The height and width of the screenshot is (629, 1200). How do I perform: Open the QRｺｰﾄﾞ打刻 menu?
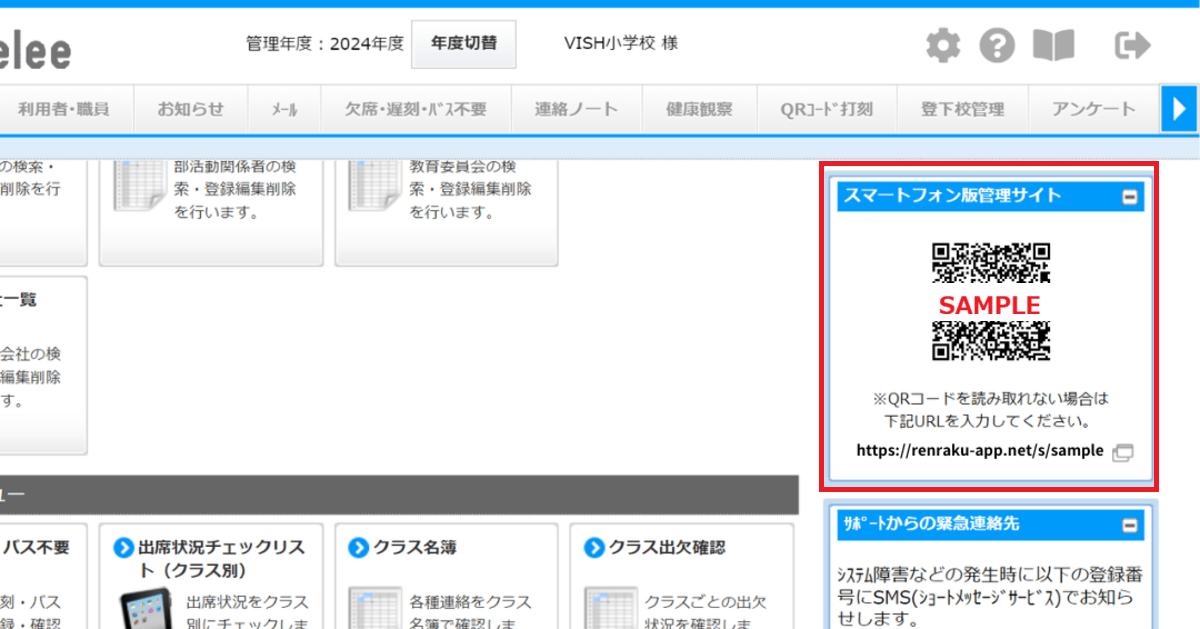(x=826, y=109)
